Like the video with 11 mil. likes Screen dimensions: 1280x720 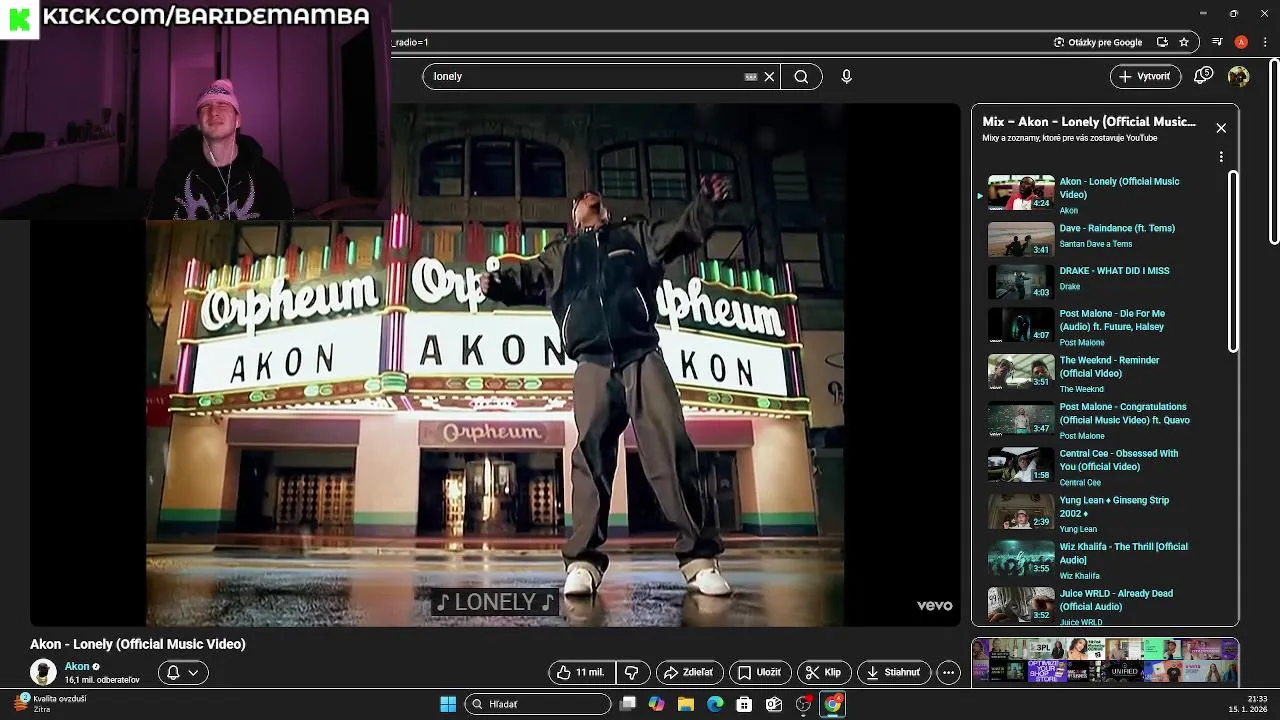coord(581,673)
